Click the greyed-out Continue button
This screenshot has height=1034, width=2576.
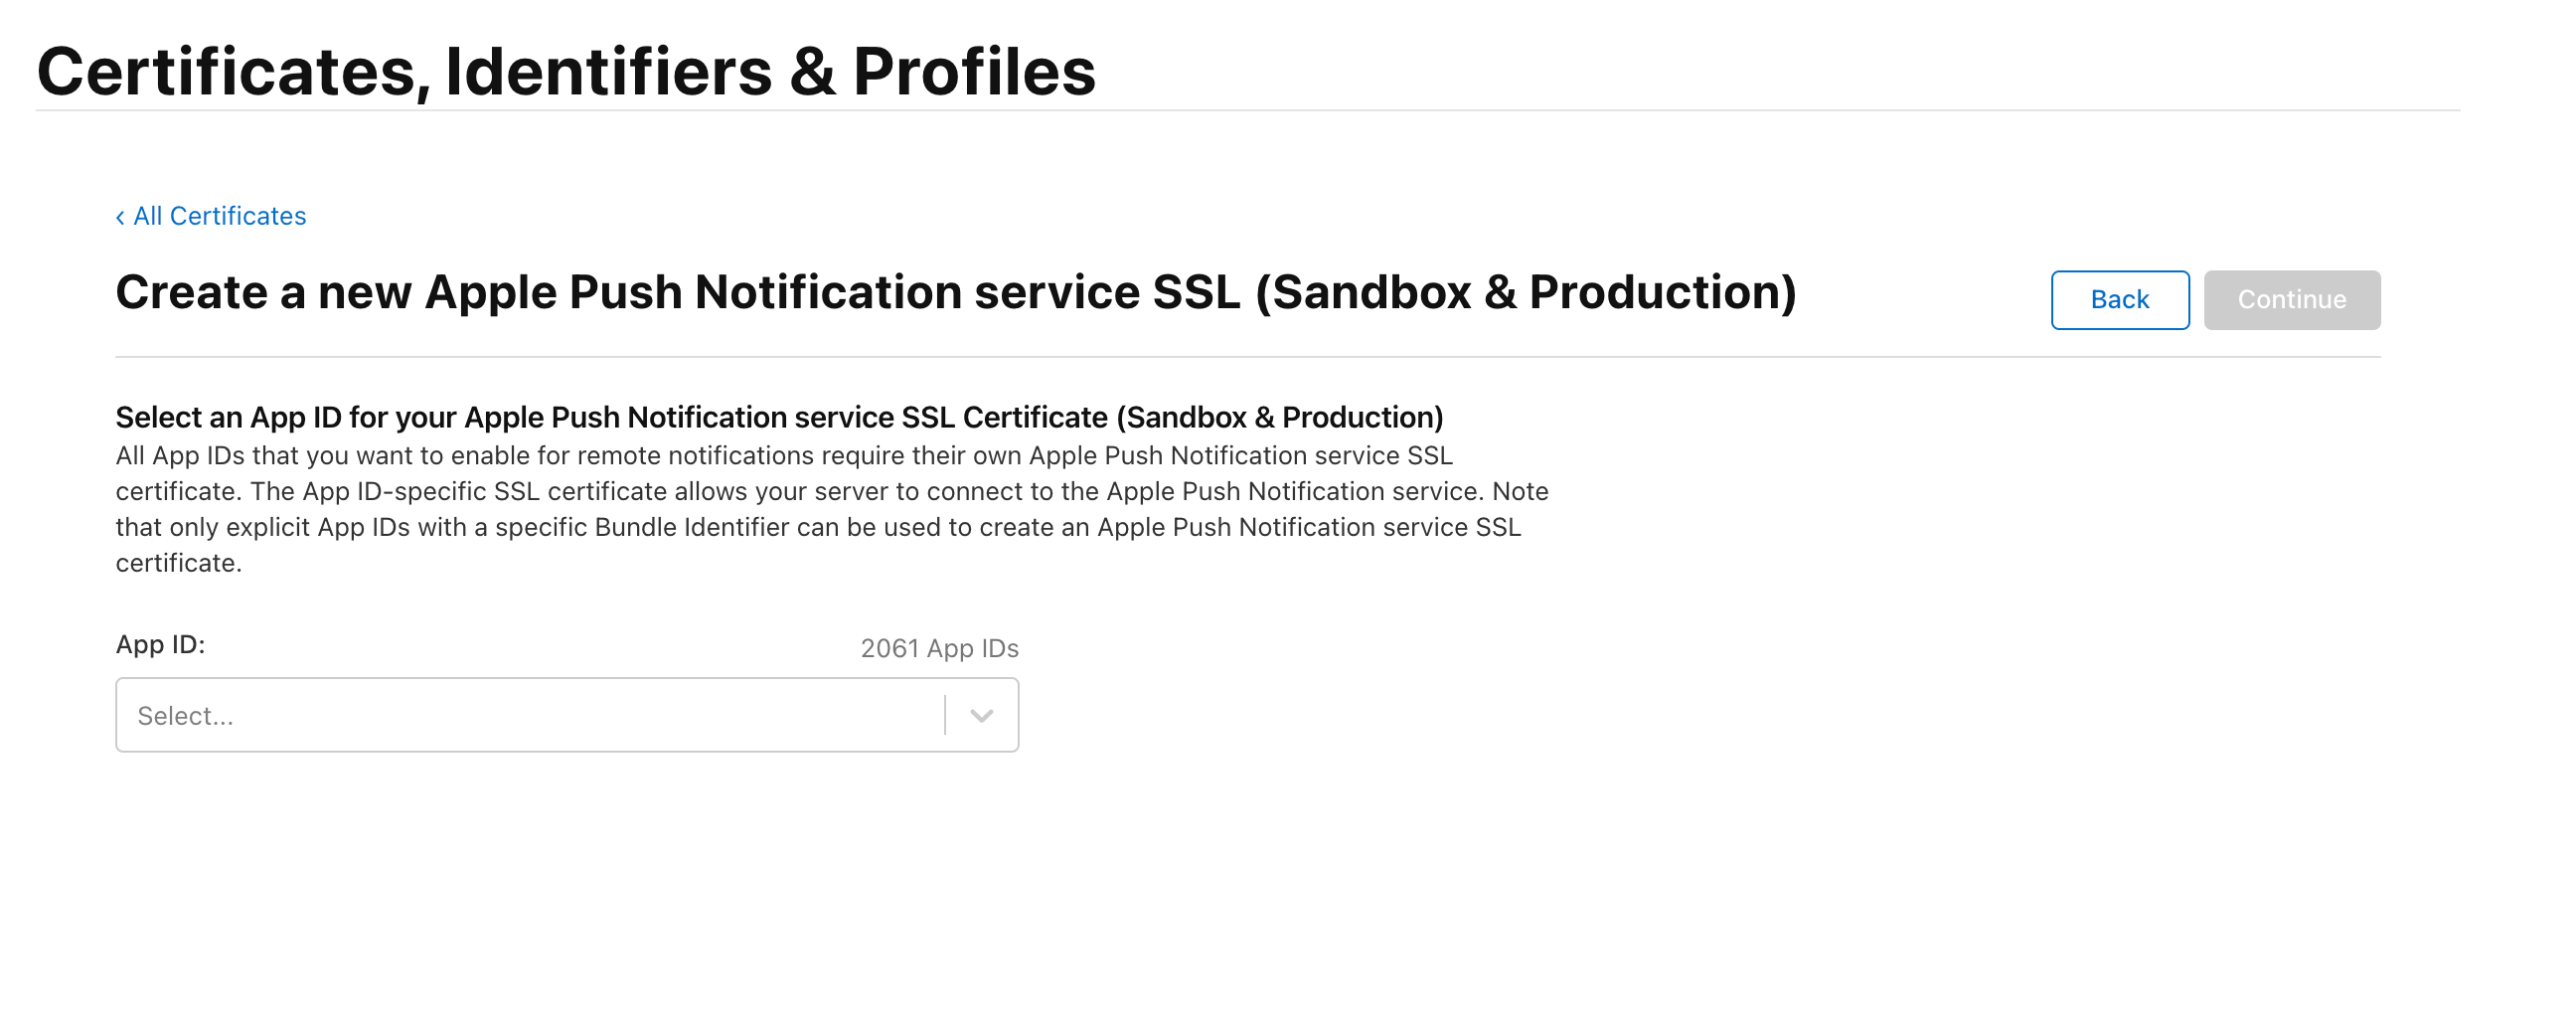[x=2290, y=299]
